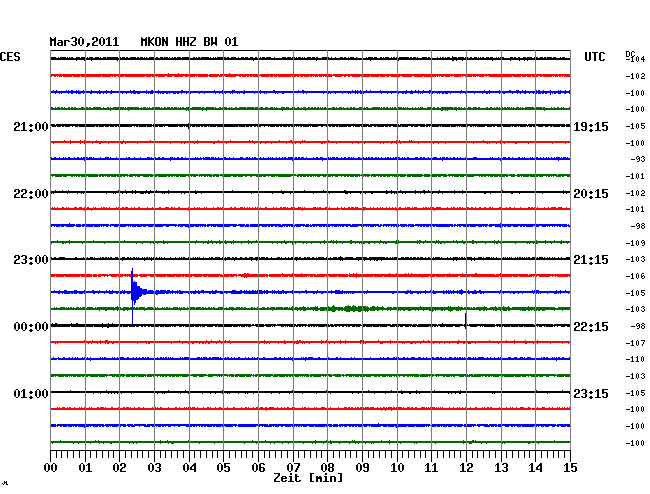Select the 21:00 local time label
This screenshot has width=650, height=494.
[x=31, y=126]
